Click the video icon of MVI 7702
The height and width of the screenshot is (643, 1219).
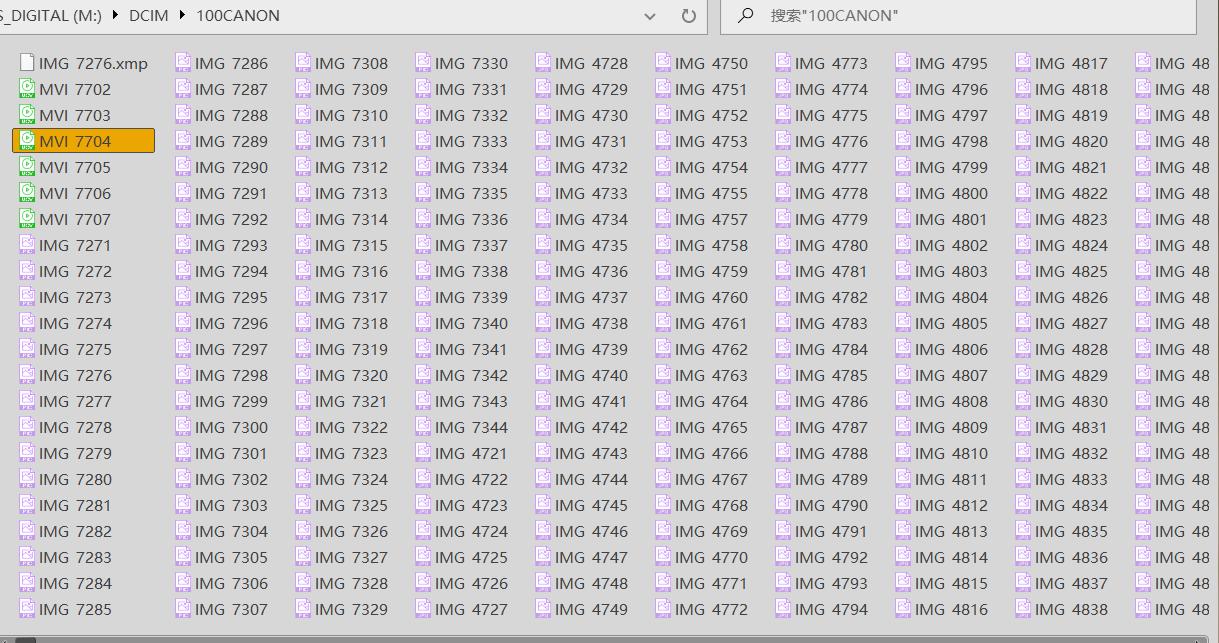27,89
